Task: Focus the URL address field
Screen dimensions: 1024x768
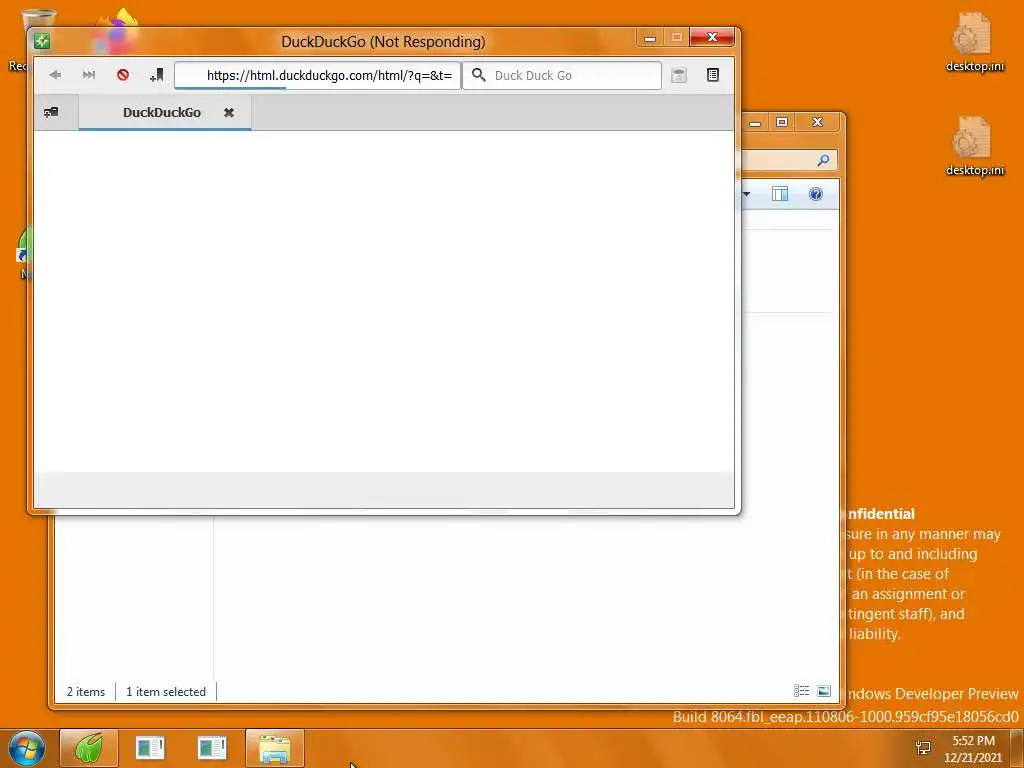Action: pyautogui.click(x=317, y=75)
